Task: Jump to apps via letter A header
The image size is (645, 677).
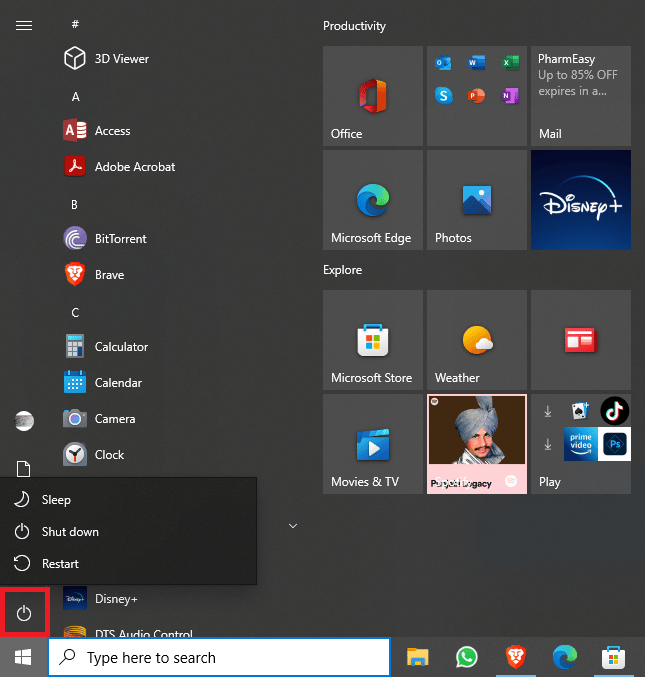Action: coord(75,97)
